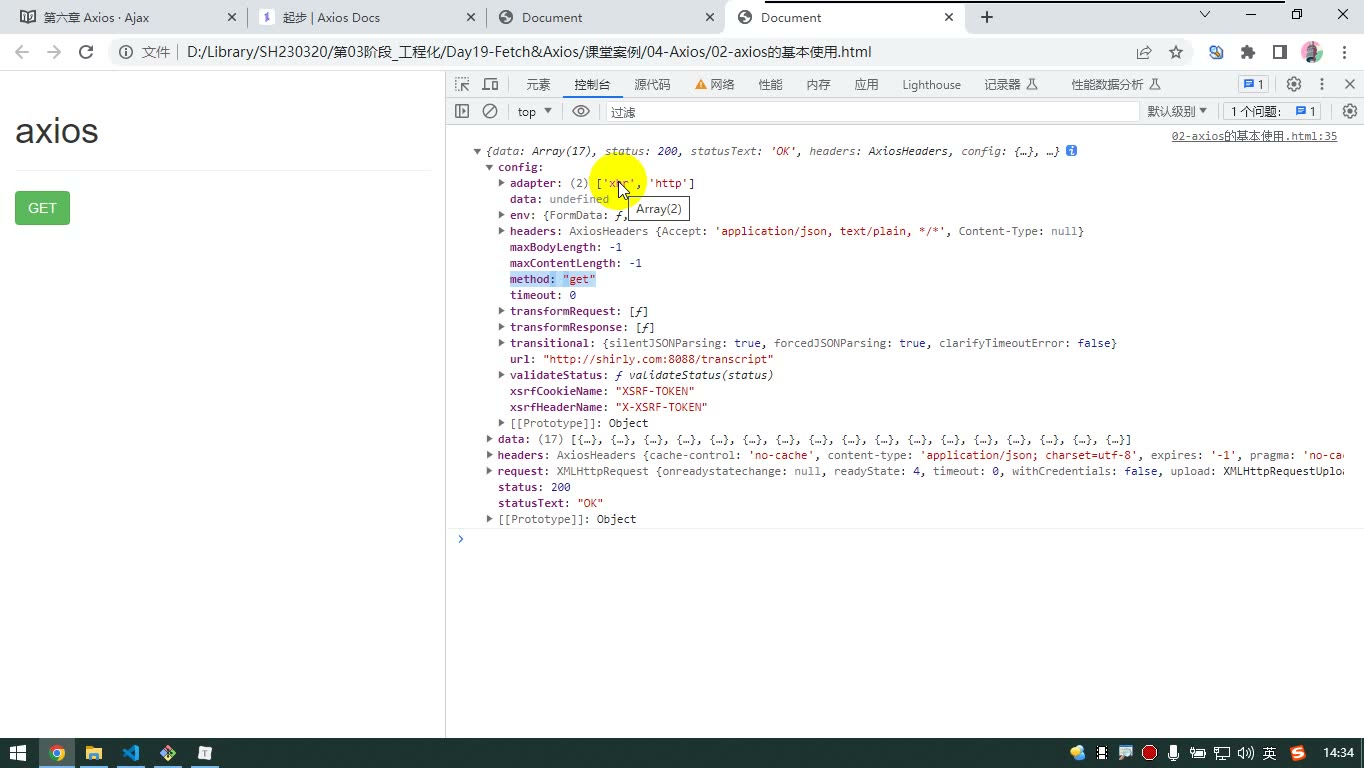Open Visual Studio Code from the taskbar
Screen dimensions: 1364x768
(130, 753)
